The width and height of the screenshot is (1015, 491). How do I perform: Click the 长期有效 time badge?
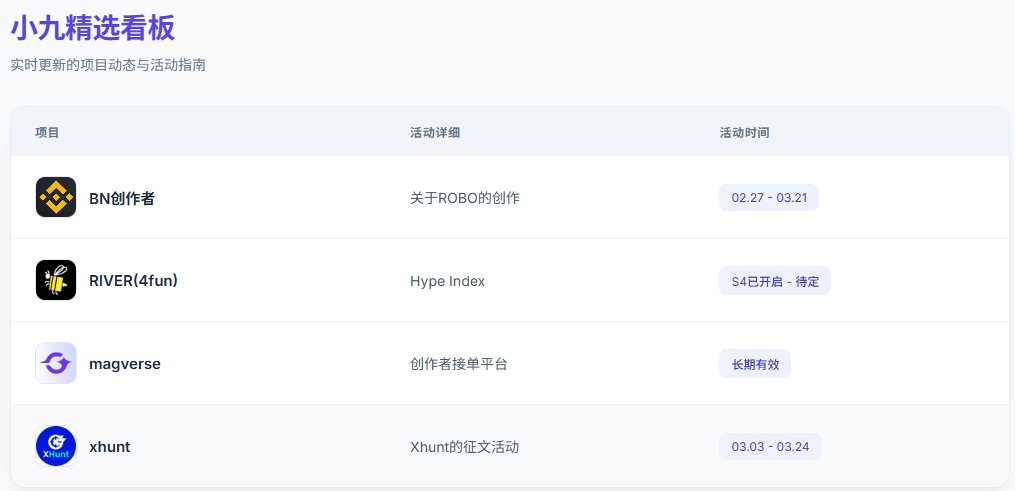(x=754, y=364)
